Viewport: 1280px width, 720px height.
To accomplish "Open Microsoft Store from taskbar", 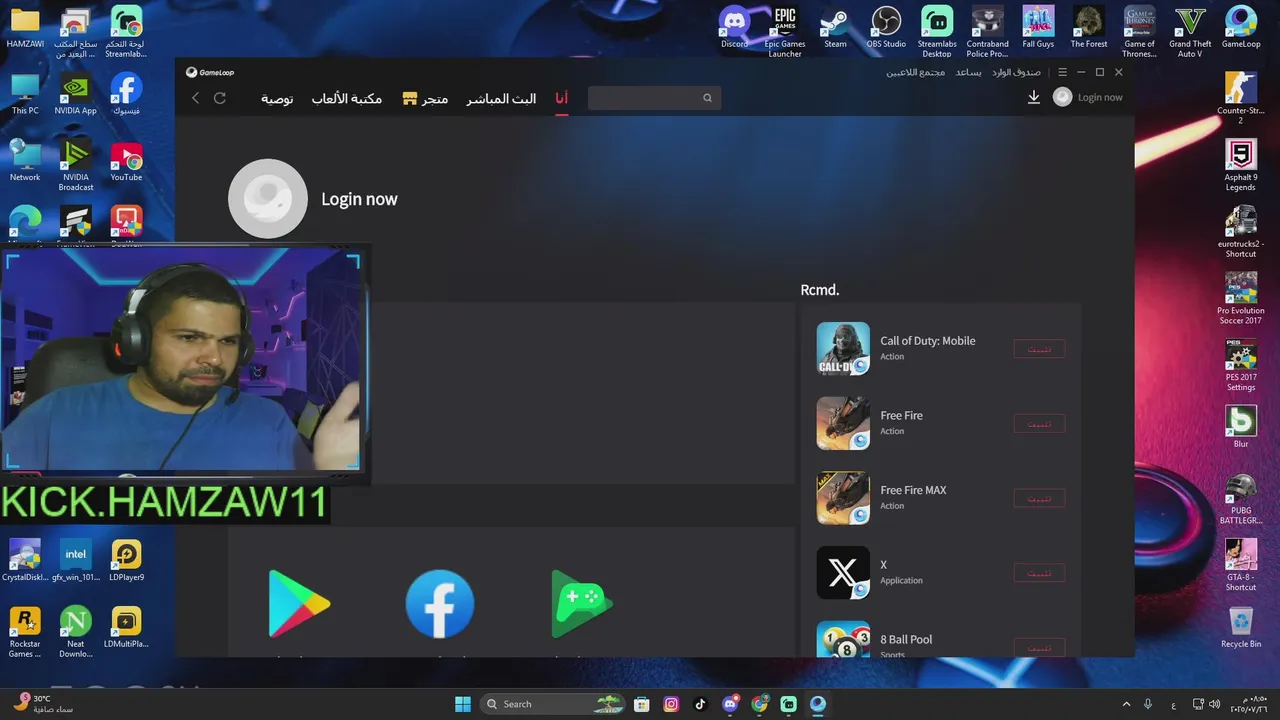I will coord(642,704).
